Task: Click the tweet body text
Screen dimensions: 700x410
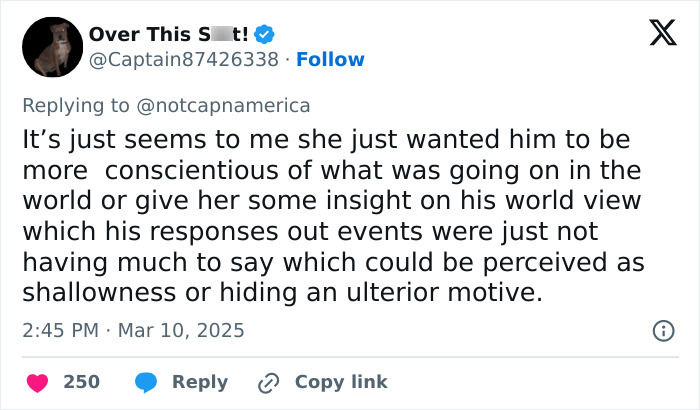Action: [330, 215]
